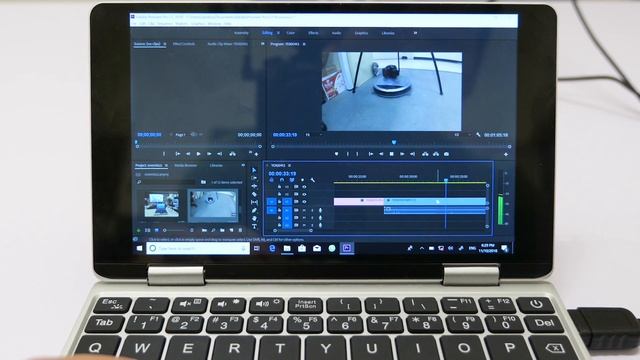Open Program monitor button editor plus
Image resolution: width=640 pixels, height=360 pixels.
506,154
